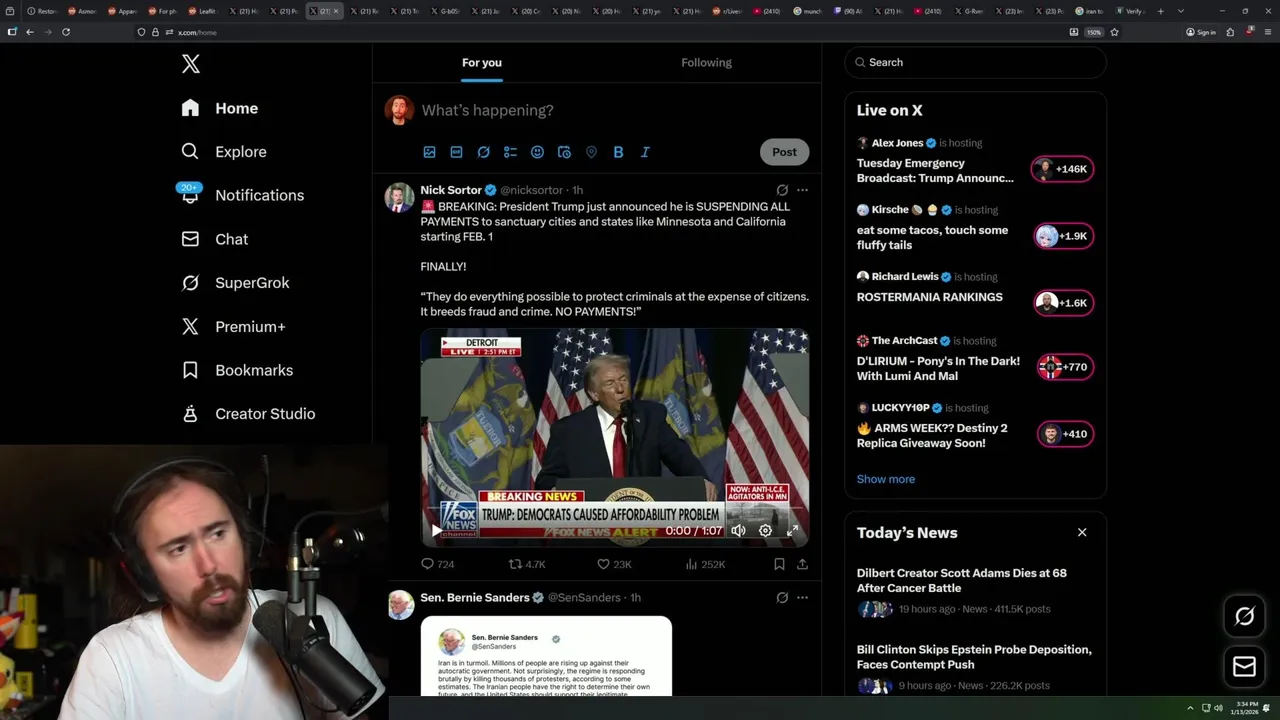
Task: Go to Home in the sidebar
Action: point(220,108)
